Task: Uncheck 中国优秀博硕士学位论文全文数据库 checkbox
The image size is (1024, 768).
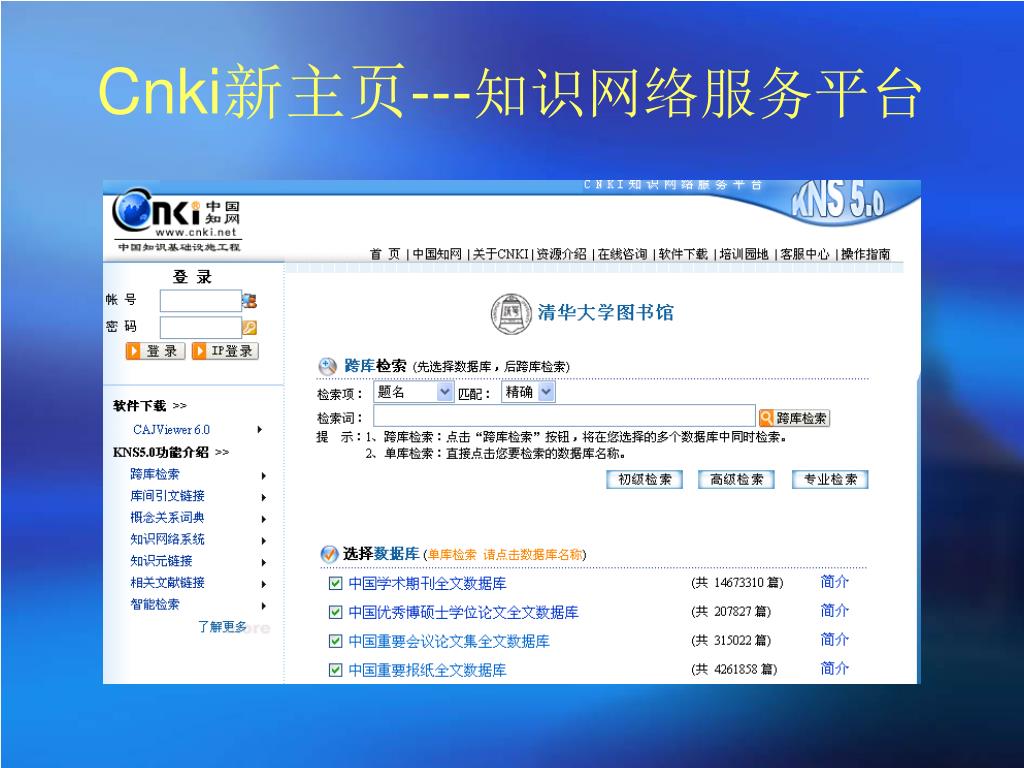Action: pos(335,612)
